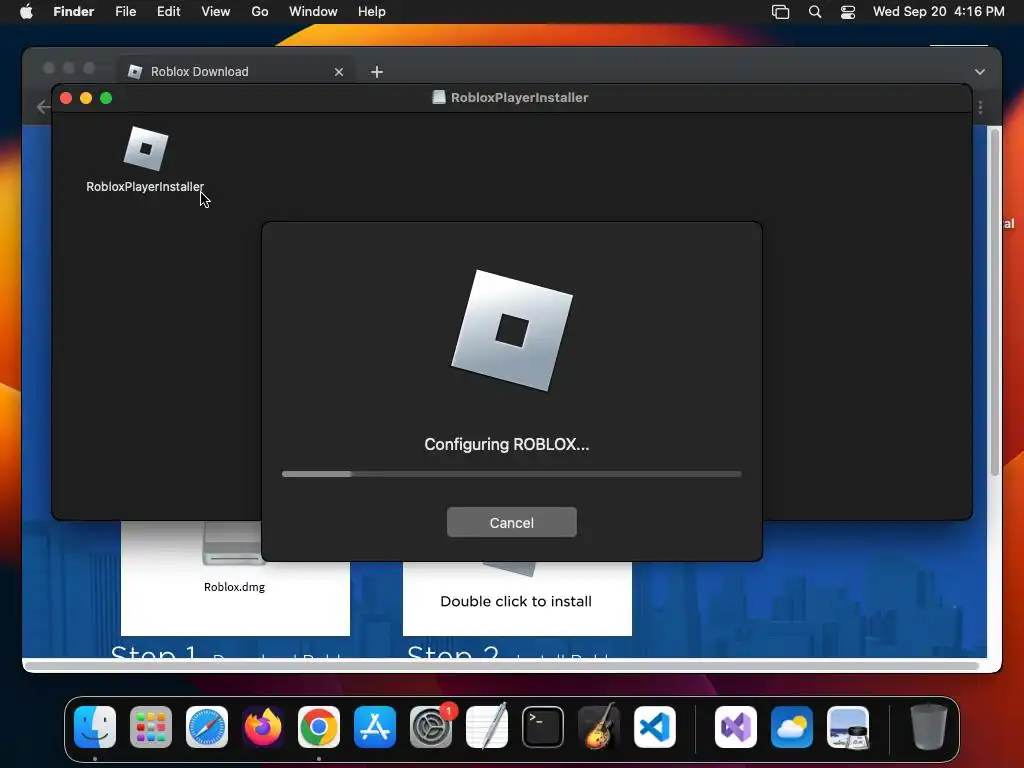Image resolution: width=1024 pixels, height=768 pixels.
Task: Close the Roblox Download tab
Action: (x=338, y=72)
